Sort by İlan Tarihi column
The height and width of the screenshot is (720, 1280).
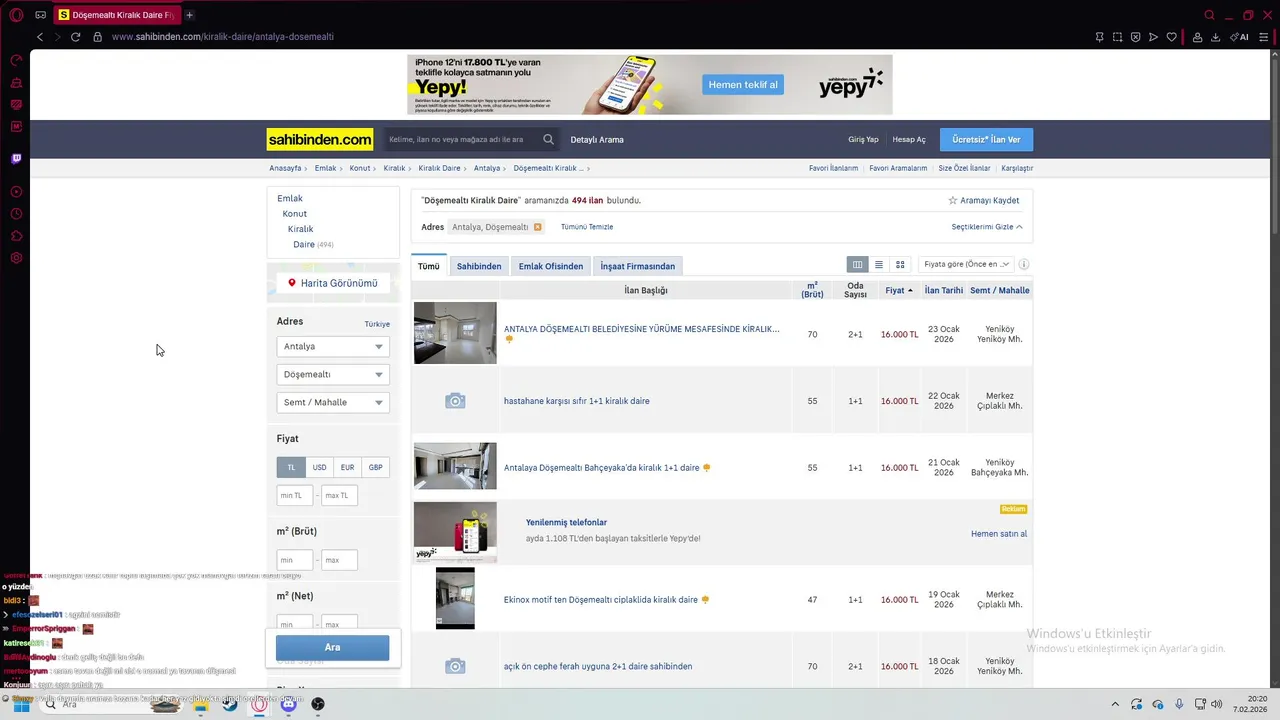pos(944,291)
